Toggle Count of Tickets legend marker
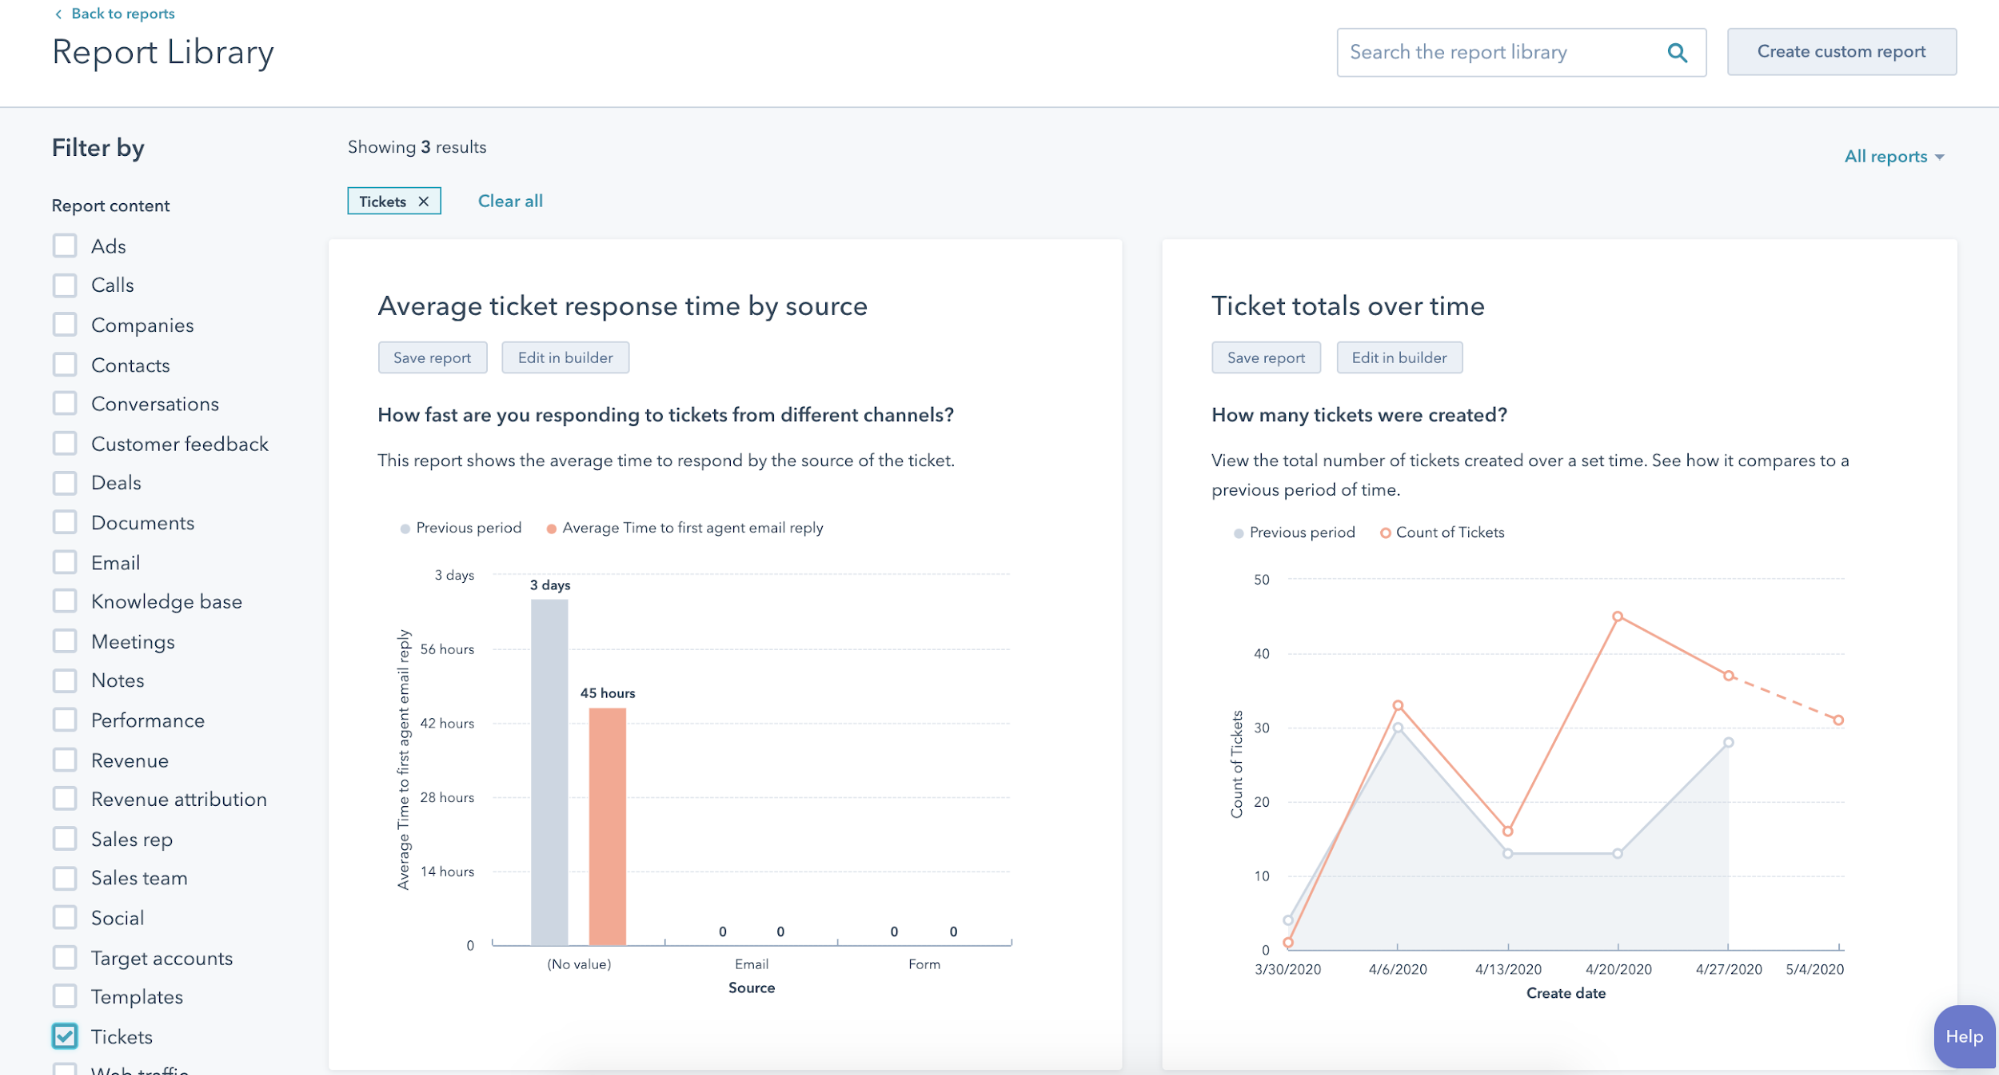Image resolution: width=1999 pixels, height=1075 pixels. click(x=1385, y=533)
